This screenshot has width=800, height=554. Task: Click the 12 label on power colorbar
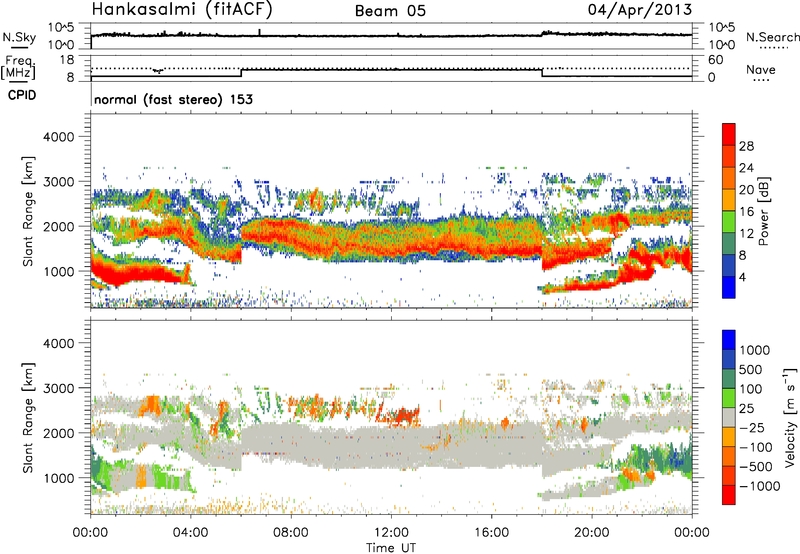click(746, 234)
